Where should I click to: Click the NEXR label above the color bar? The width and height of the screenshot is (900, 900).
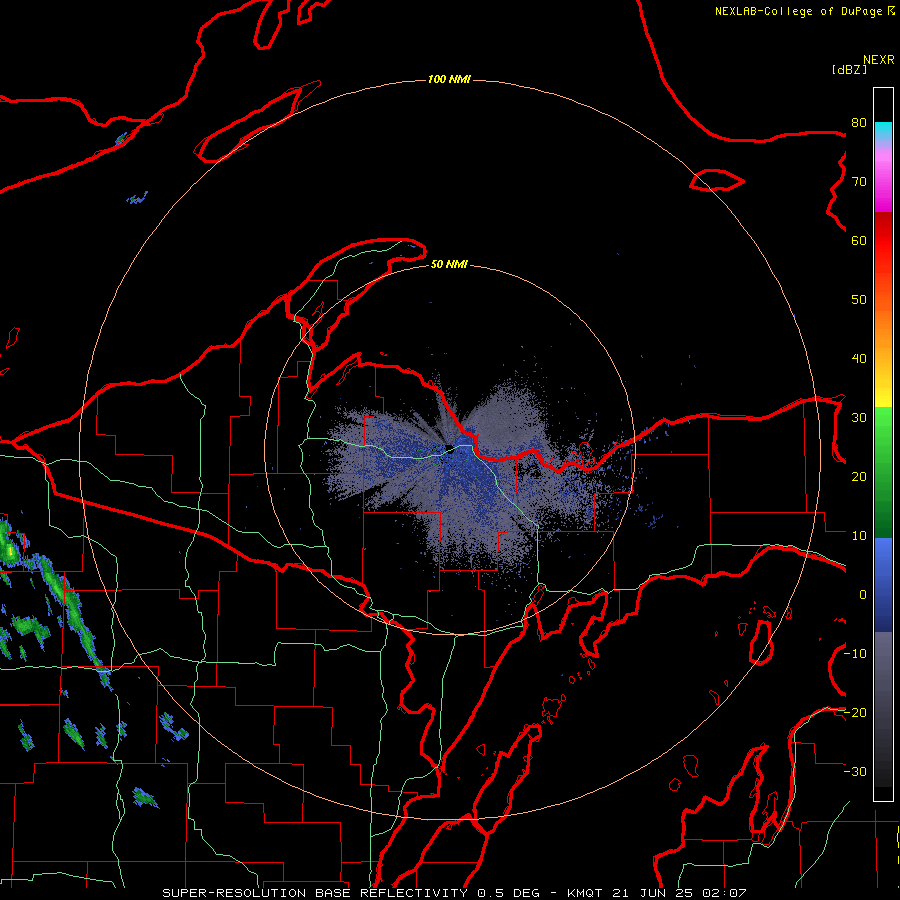879,60
